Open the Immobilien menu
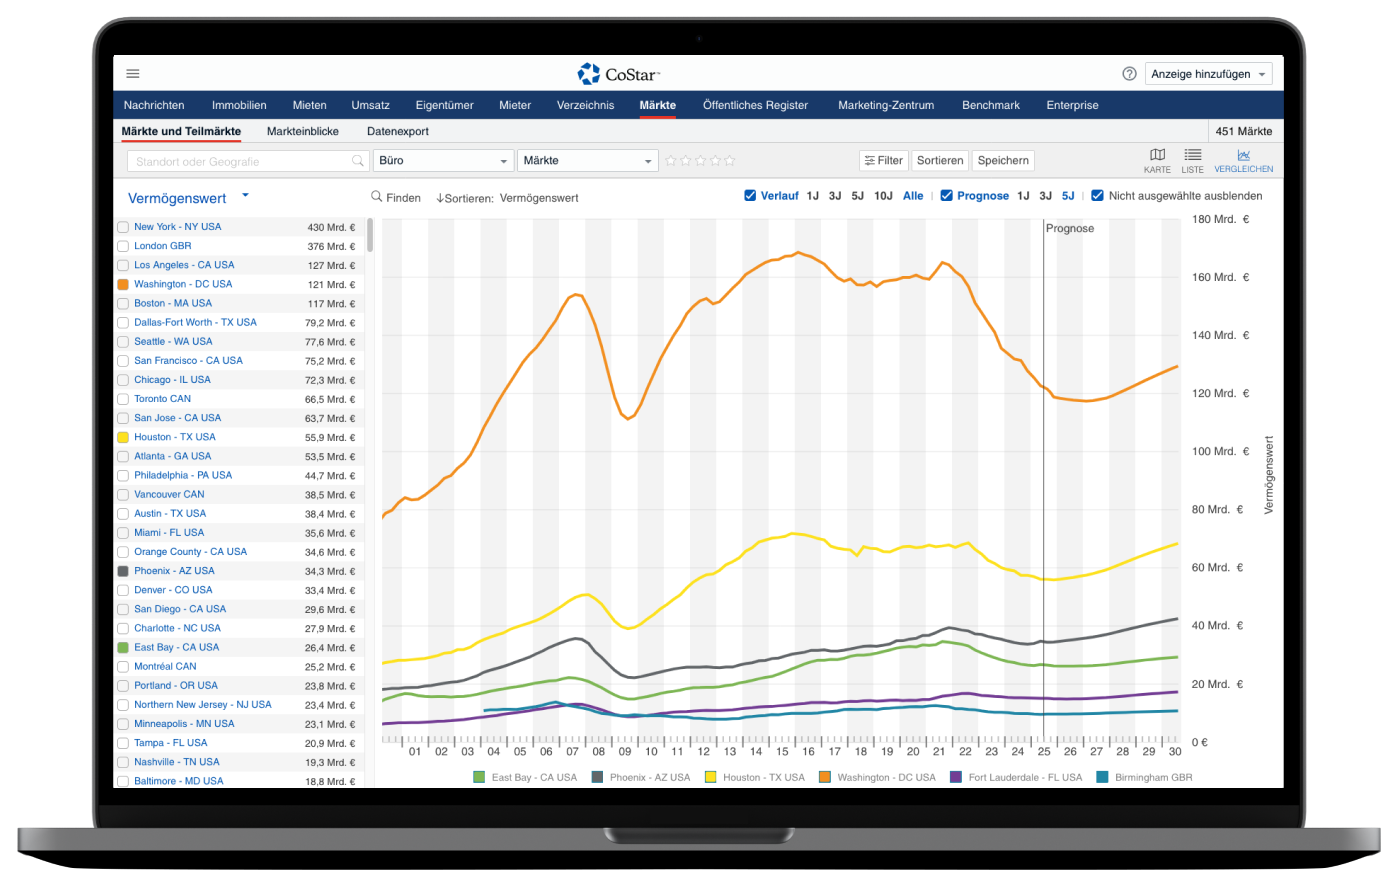This screenshot has width=1400, height=894. (239, 105)
